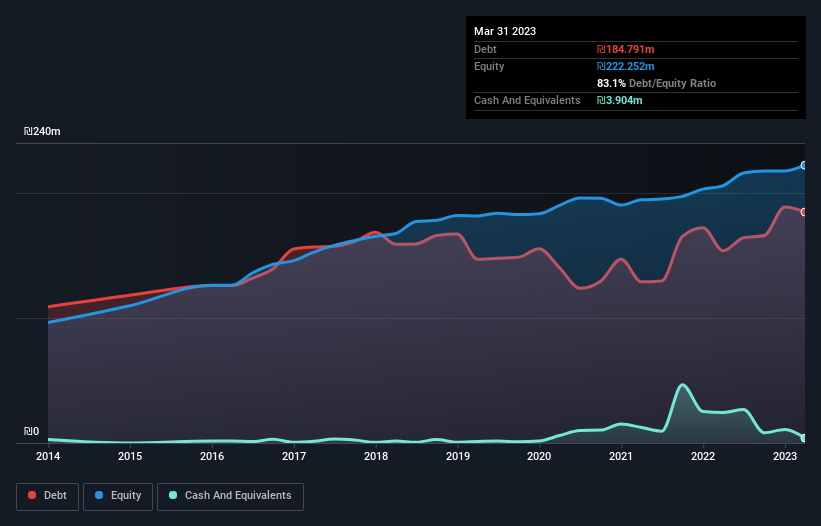Click the 2014 x-axis label
821x526 pixels.
[48, 456]
